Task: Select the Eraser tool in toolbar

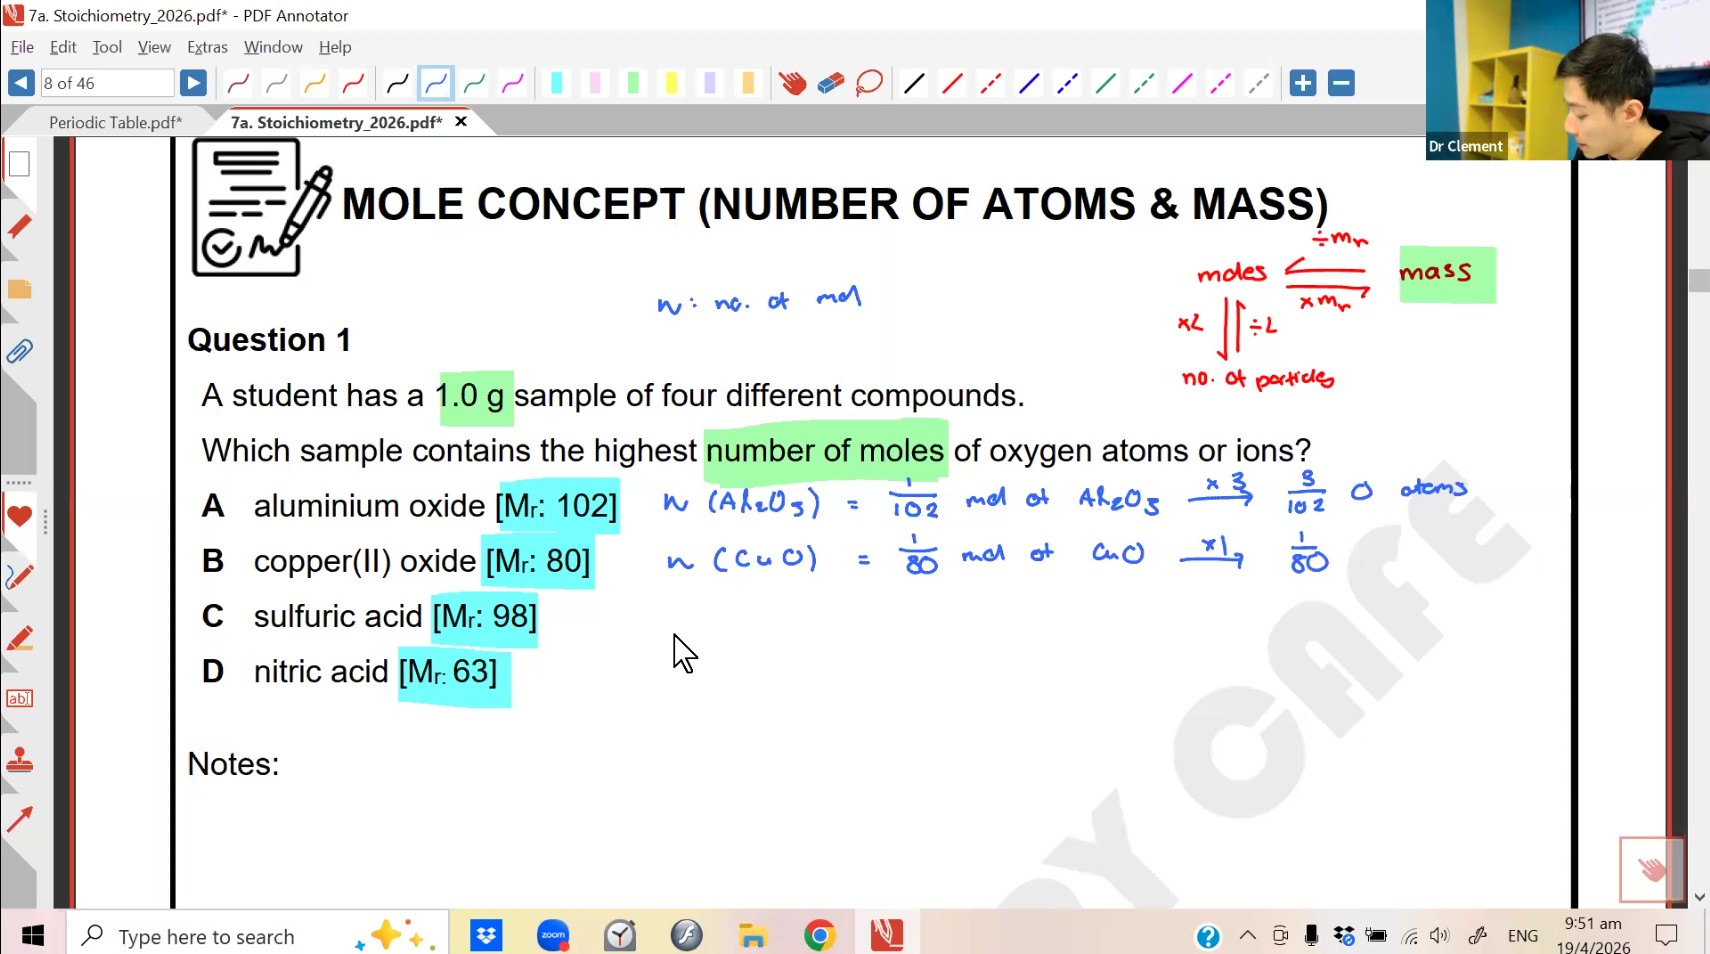Action: click(831, 83)
